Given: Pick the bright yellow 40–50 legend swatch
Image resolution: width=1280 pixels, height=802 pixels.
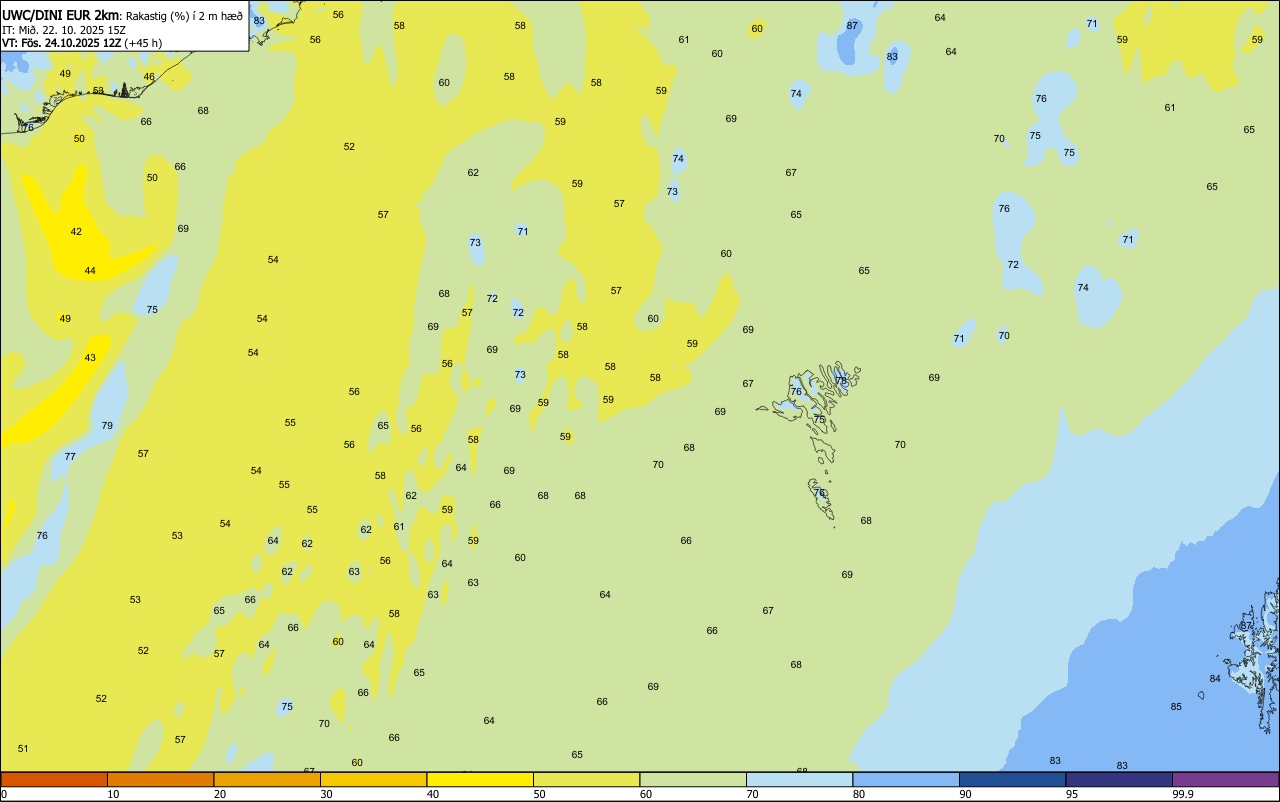Looking at the screenshot, I should (x=480, y=779).
